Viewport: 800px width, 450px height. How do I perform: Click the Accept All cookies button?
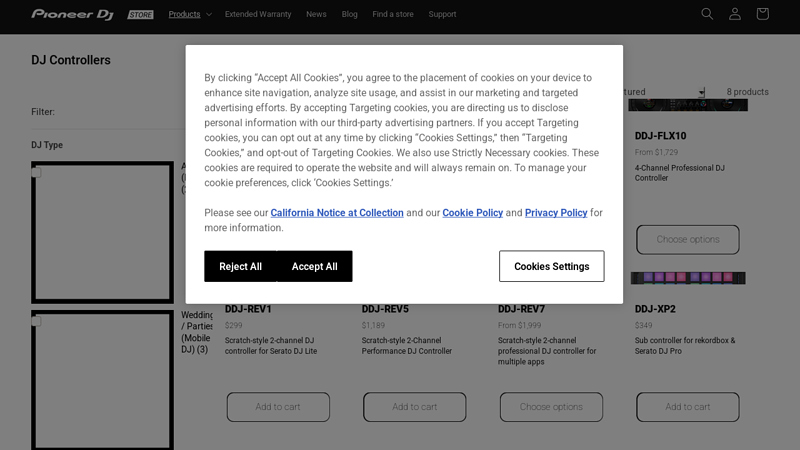point(315,266)
